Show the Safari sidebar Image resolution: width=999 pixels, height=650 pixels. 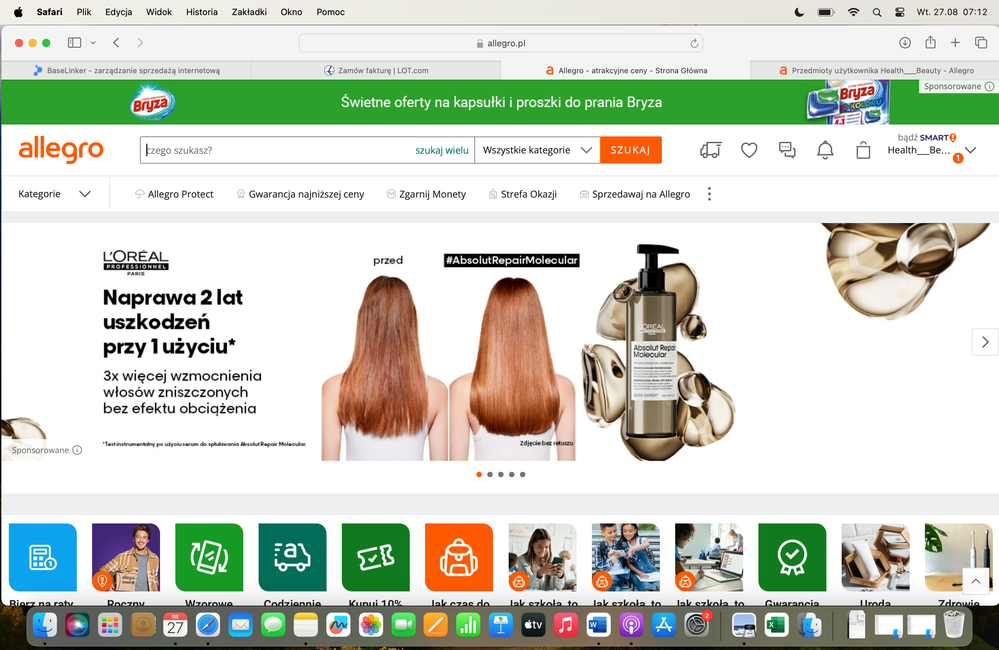[x=75, y=43]
